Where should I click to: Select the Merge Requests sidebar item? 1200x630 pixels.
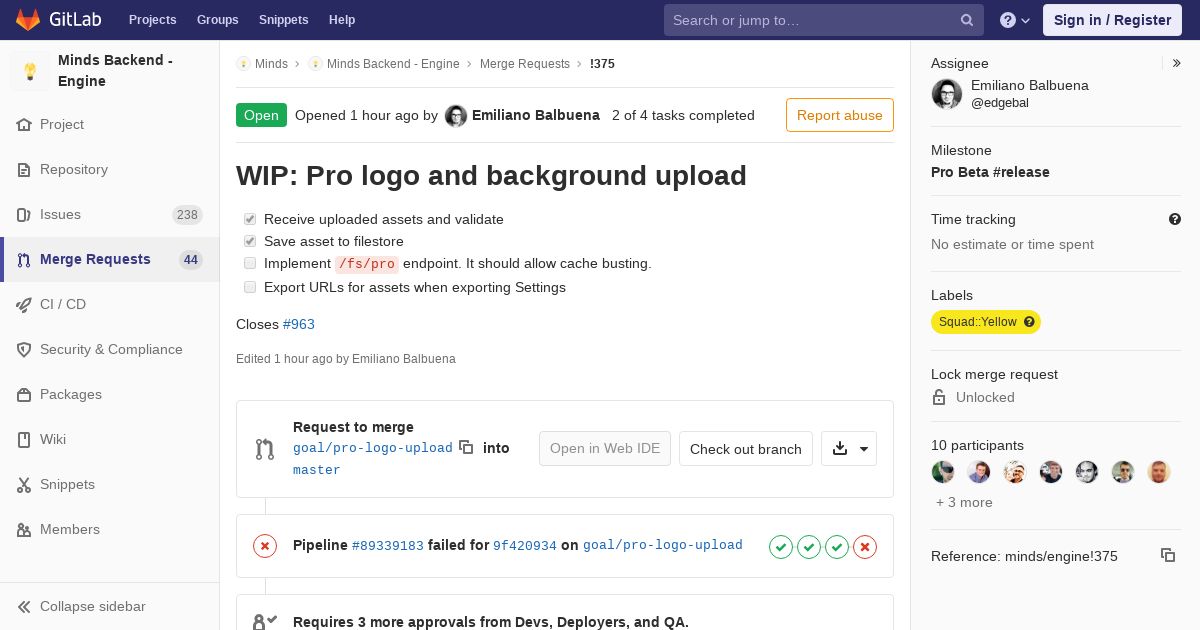[109, 260]
